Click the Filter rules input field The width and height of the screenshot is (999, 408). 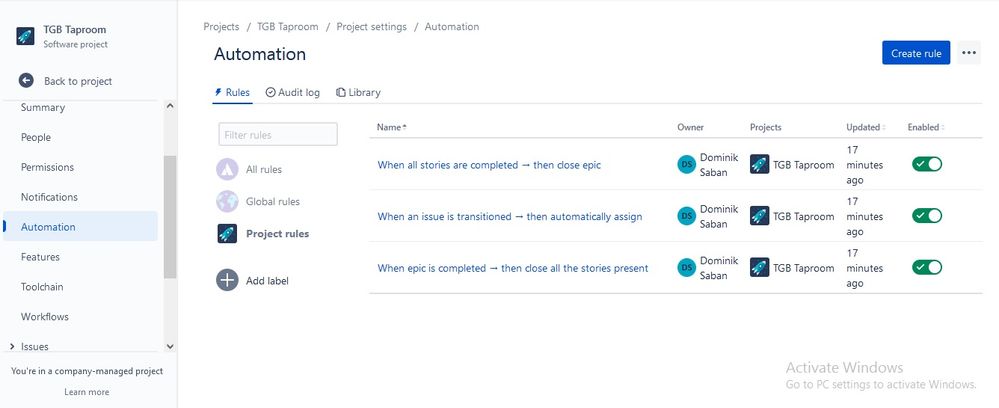pos(278,135)
